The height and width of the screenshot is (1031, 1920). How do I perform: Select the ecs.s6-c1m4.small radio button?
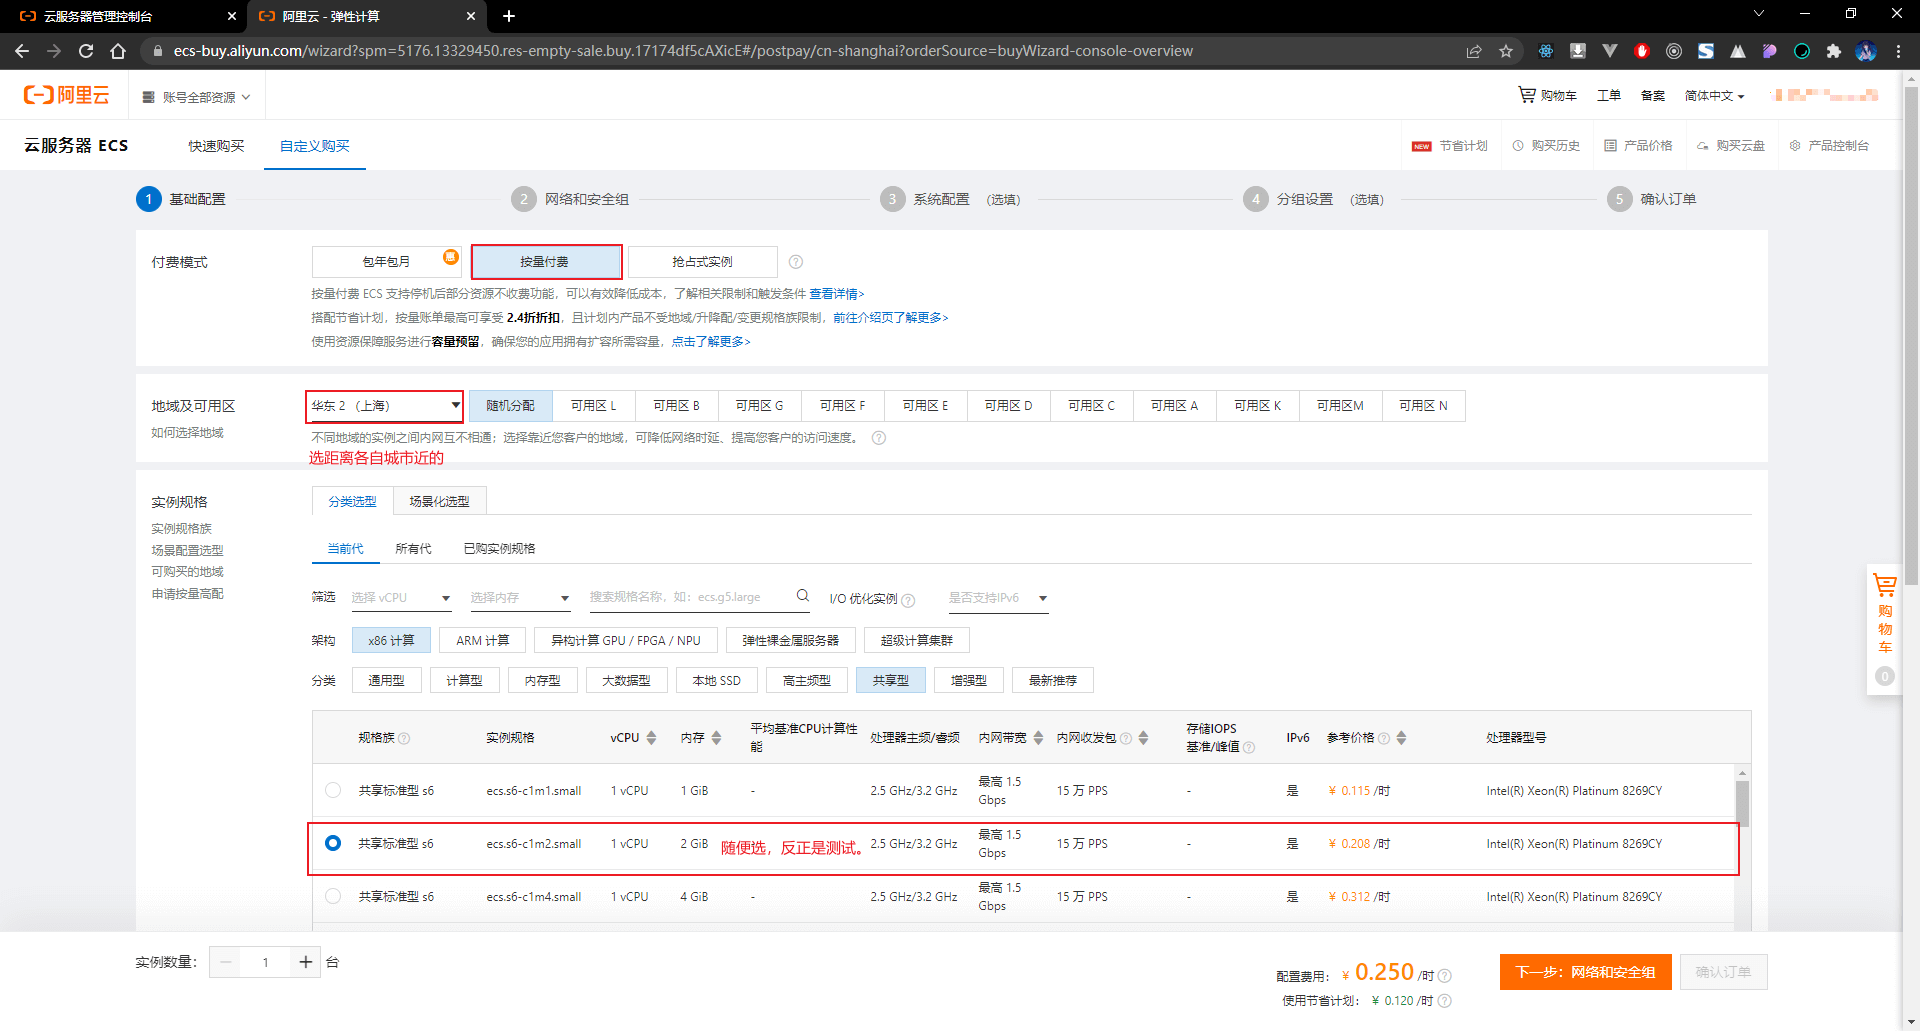pyautogui.click(x=333, y=896)
